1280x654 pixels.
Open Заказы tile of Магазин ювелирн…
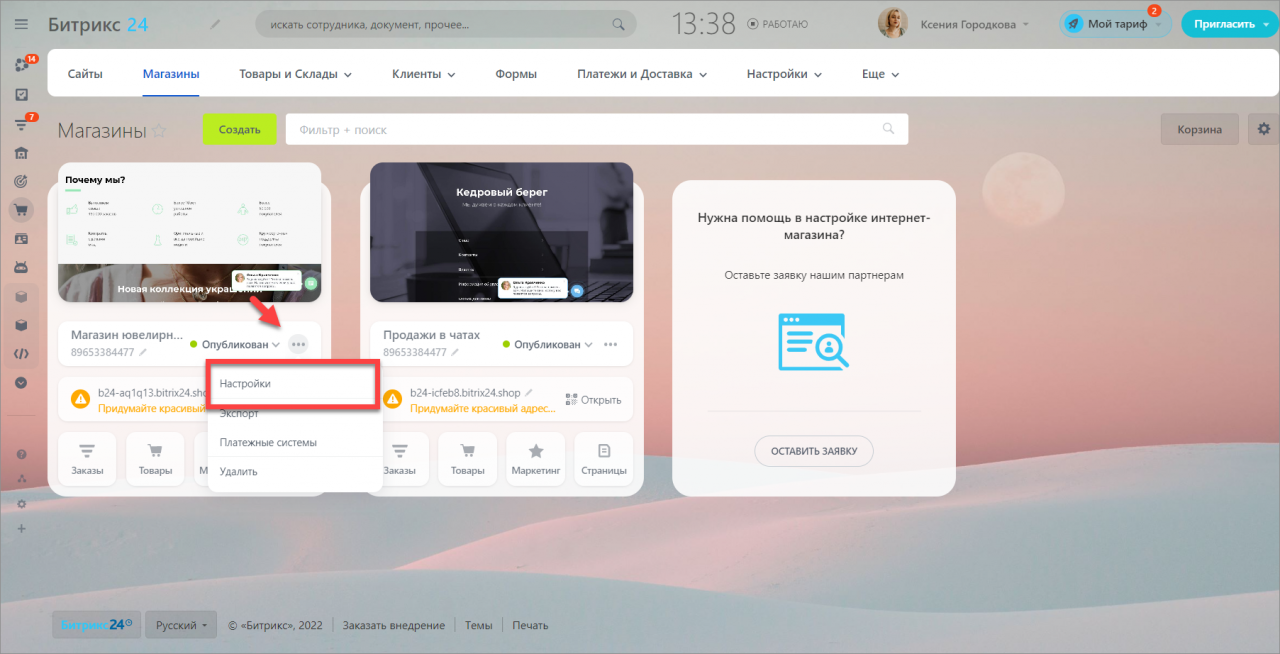pyautogui.click(x=87, y=459)
